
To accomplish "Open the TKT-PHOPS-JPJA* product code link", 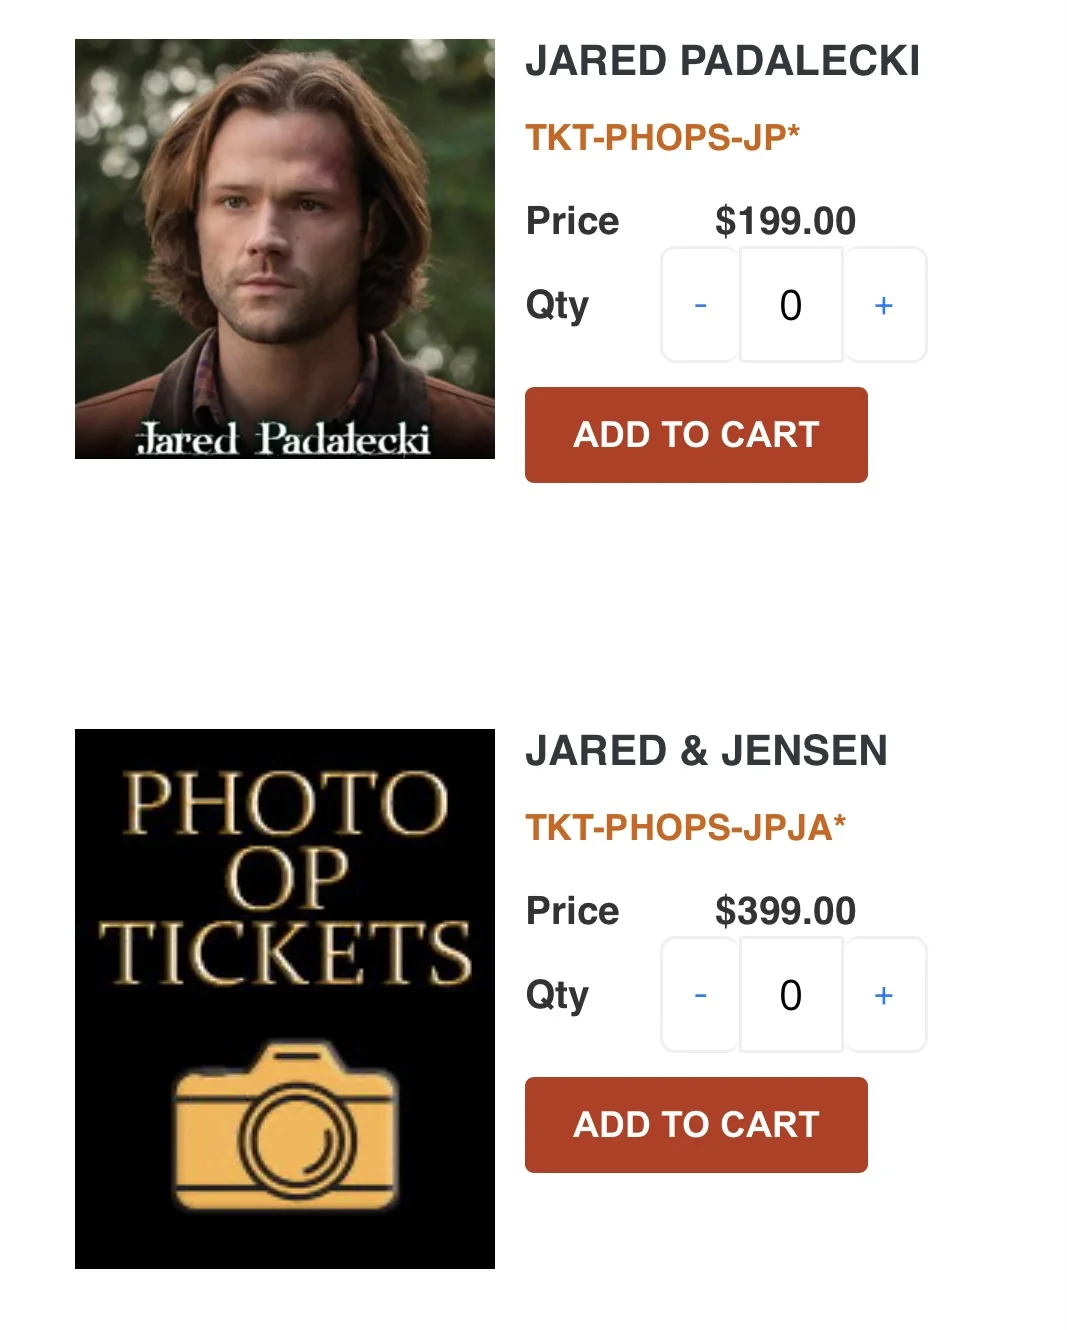I will tap(686, 827).
